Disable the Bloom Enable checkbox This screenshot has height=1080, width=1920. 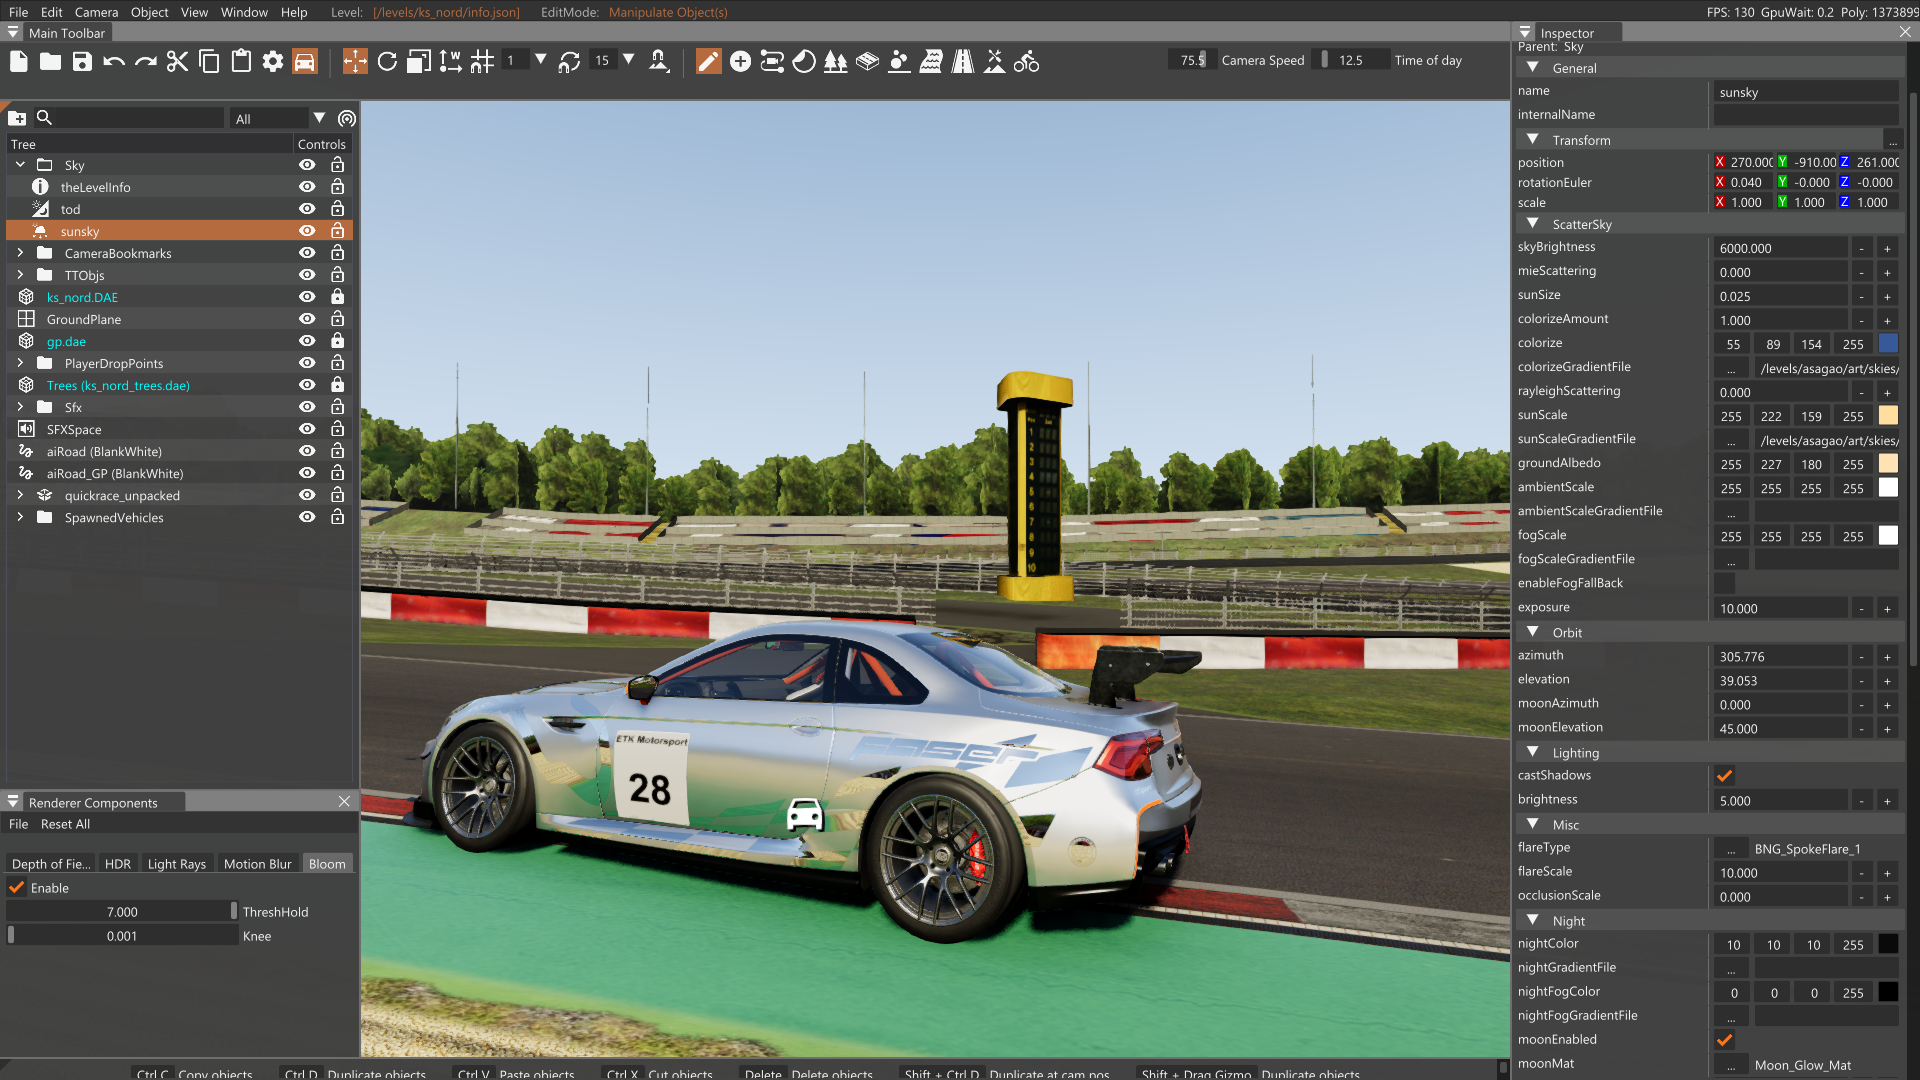[x=17, y=888]
